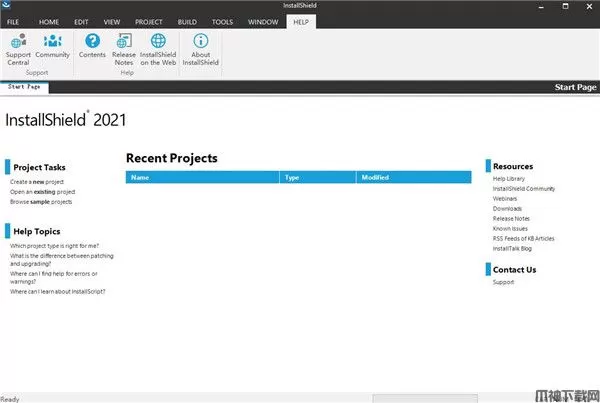Open the Downloads resource link

coord(507,209)
